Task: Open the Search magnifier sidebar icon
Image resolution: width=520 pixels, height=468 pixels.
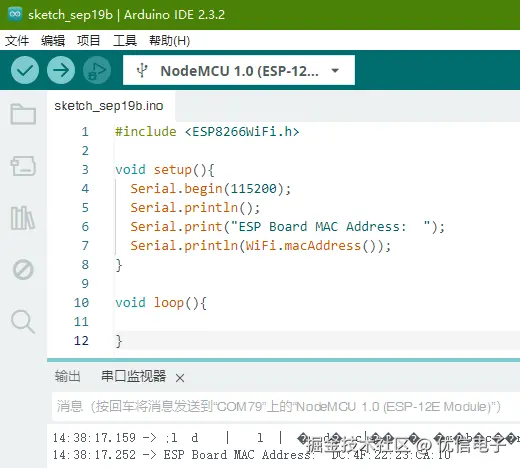Action: click(23, 321)
